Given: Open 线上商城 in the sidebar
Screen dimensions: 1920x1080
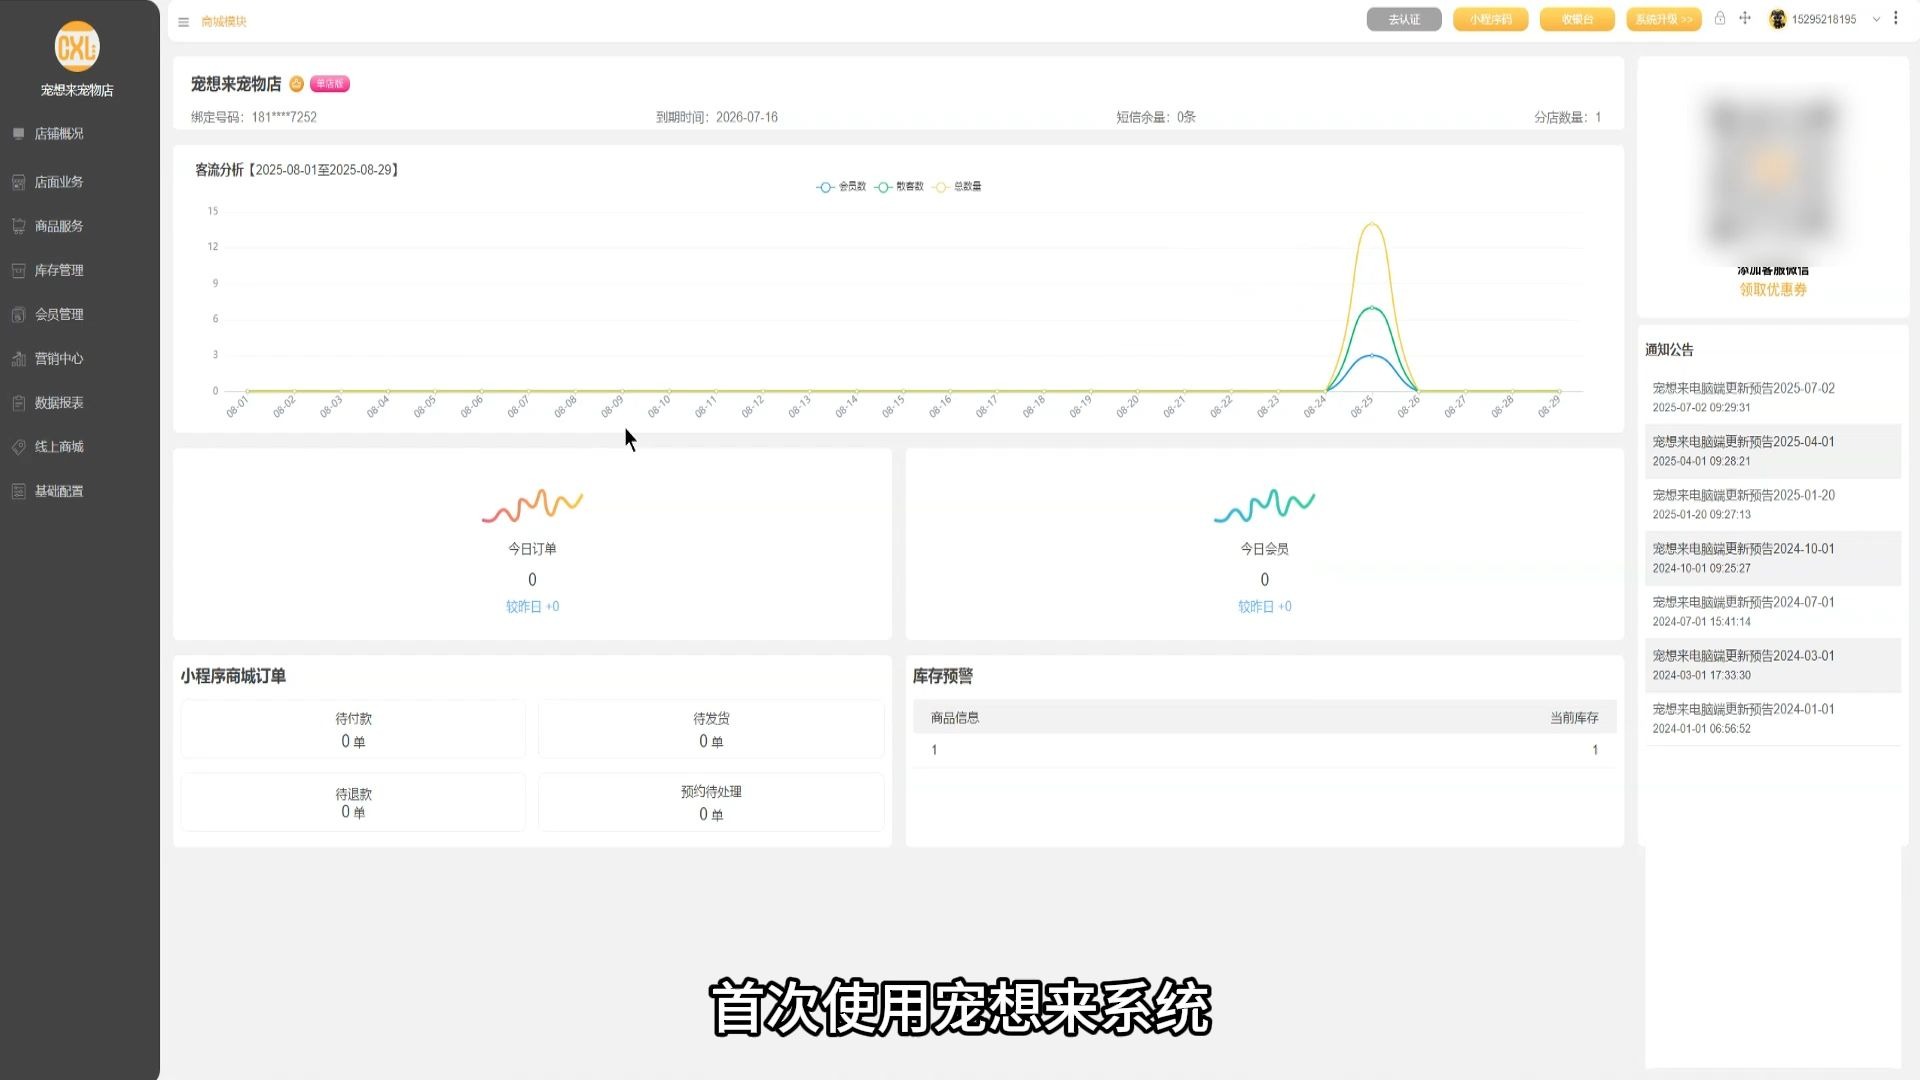Looking at the screenshot, I should [x=59, y=447].
